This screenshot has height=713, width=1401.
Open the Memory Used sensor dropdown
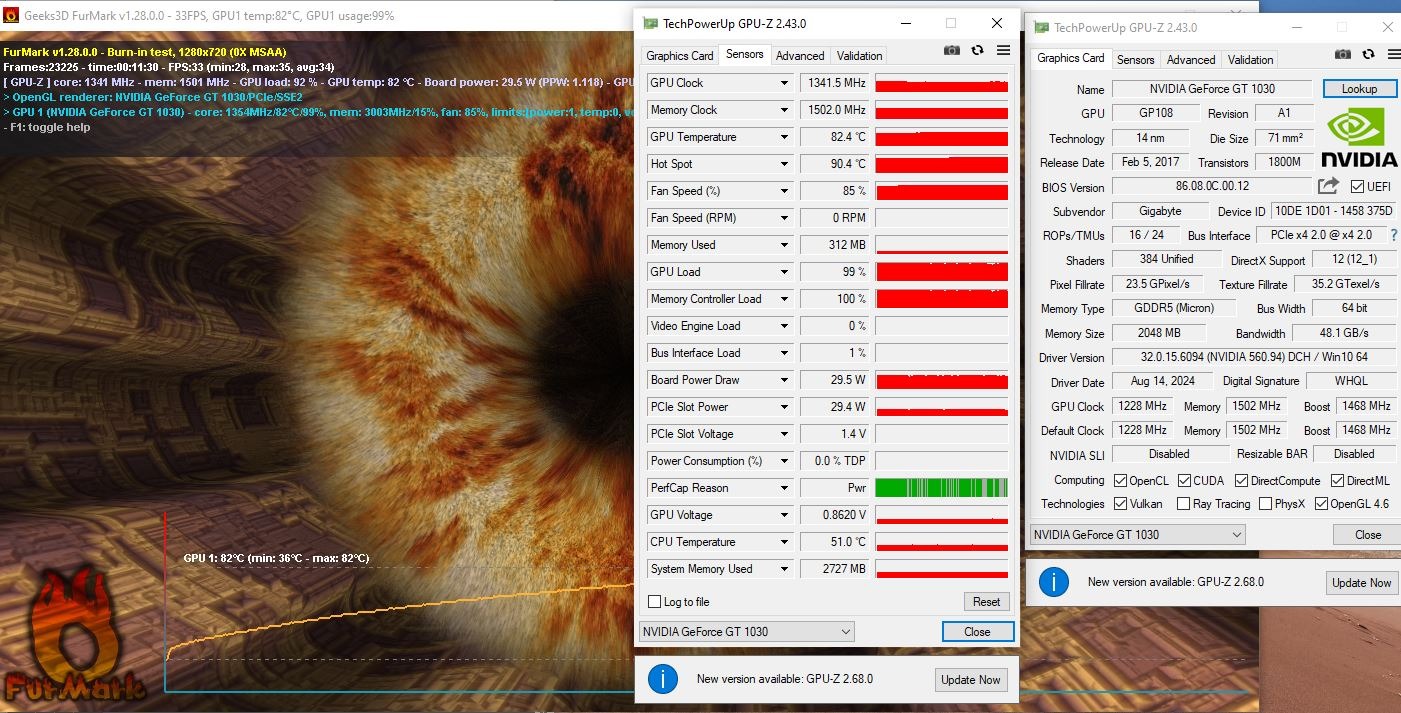[785, 245]
